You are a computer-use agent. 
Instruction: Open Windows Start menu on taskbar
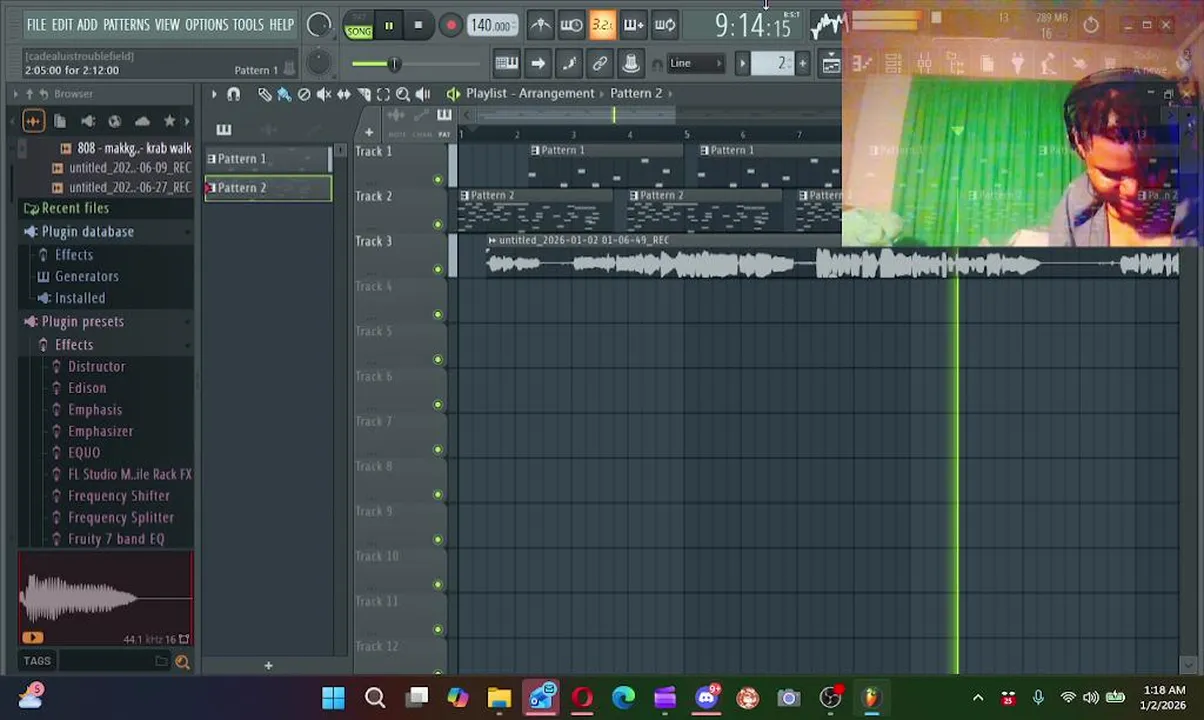point(333,698)
